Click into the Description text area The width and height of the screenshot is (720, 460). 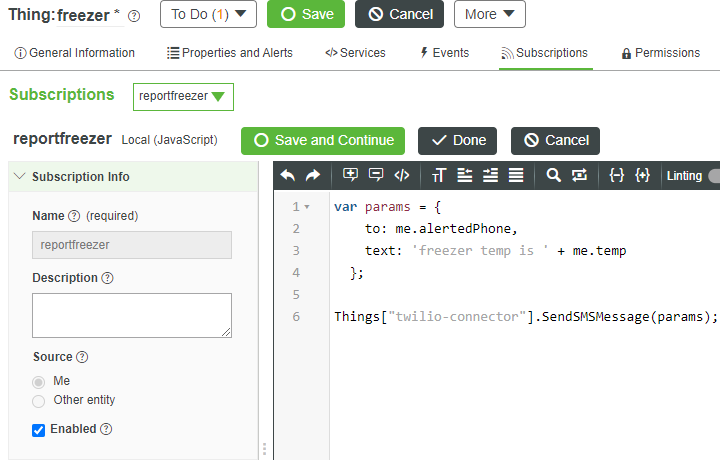(132, 315)
